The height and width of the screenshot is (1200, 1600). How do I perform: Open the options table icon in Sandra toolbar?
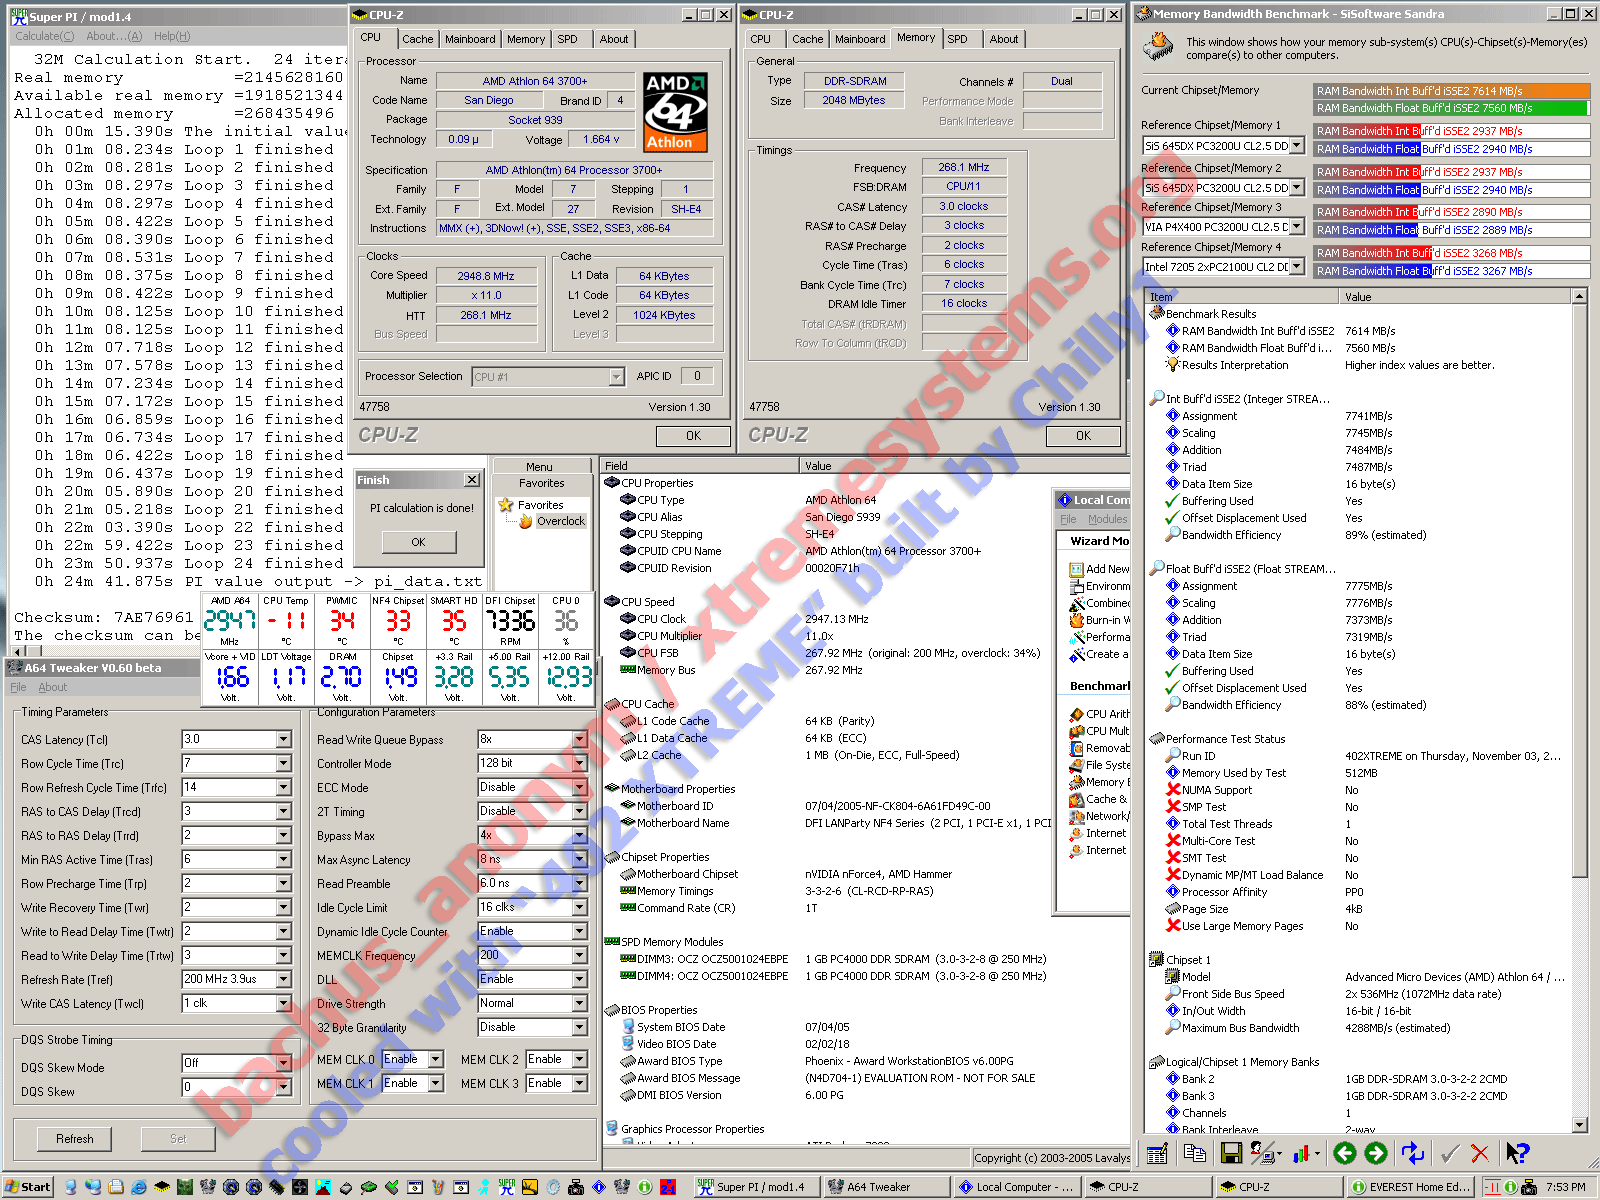pyautogui.click(x=1157, y=1153)
